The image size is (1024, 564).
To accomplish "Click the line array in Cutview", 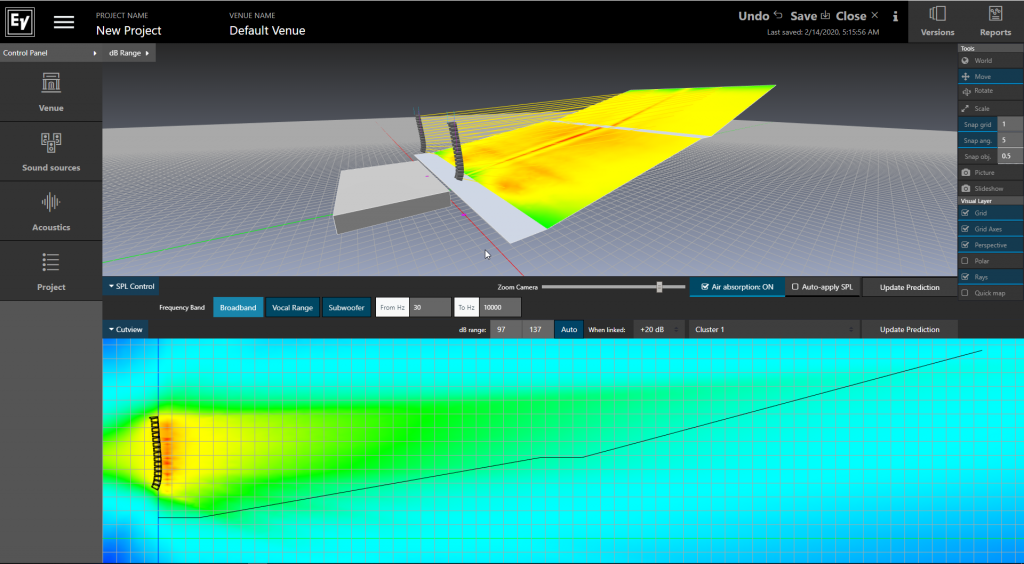I will click(156, 453).
